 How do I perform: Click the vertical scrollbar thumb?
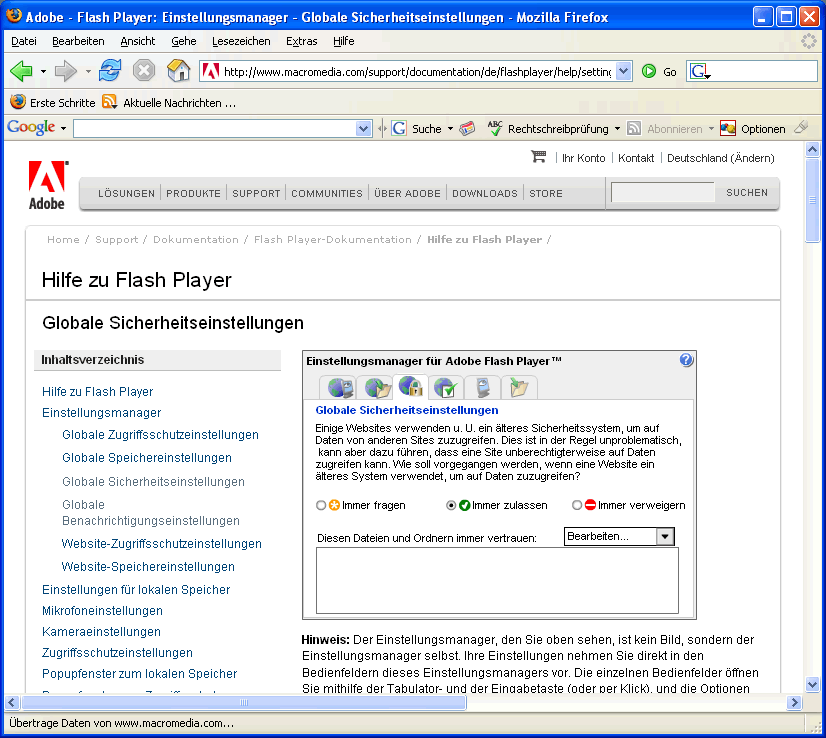tap(812, 200)
